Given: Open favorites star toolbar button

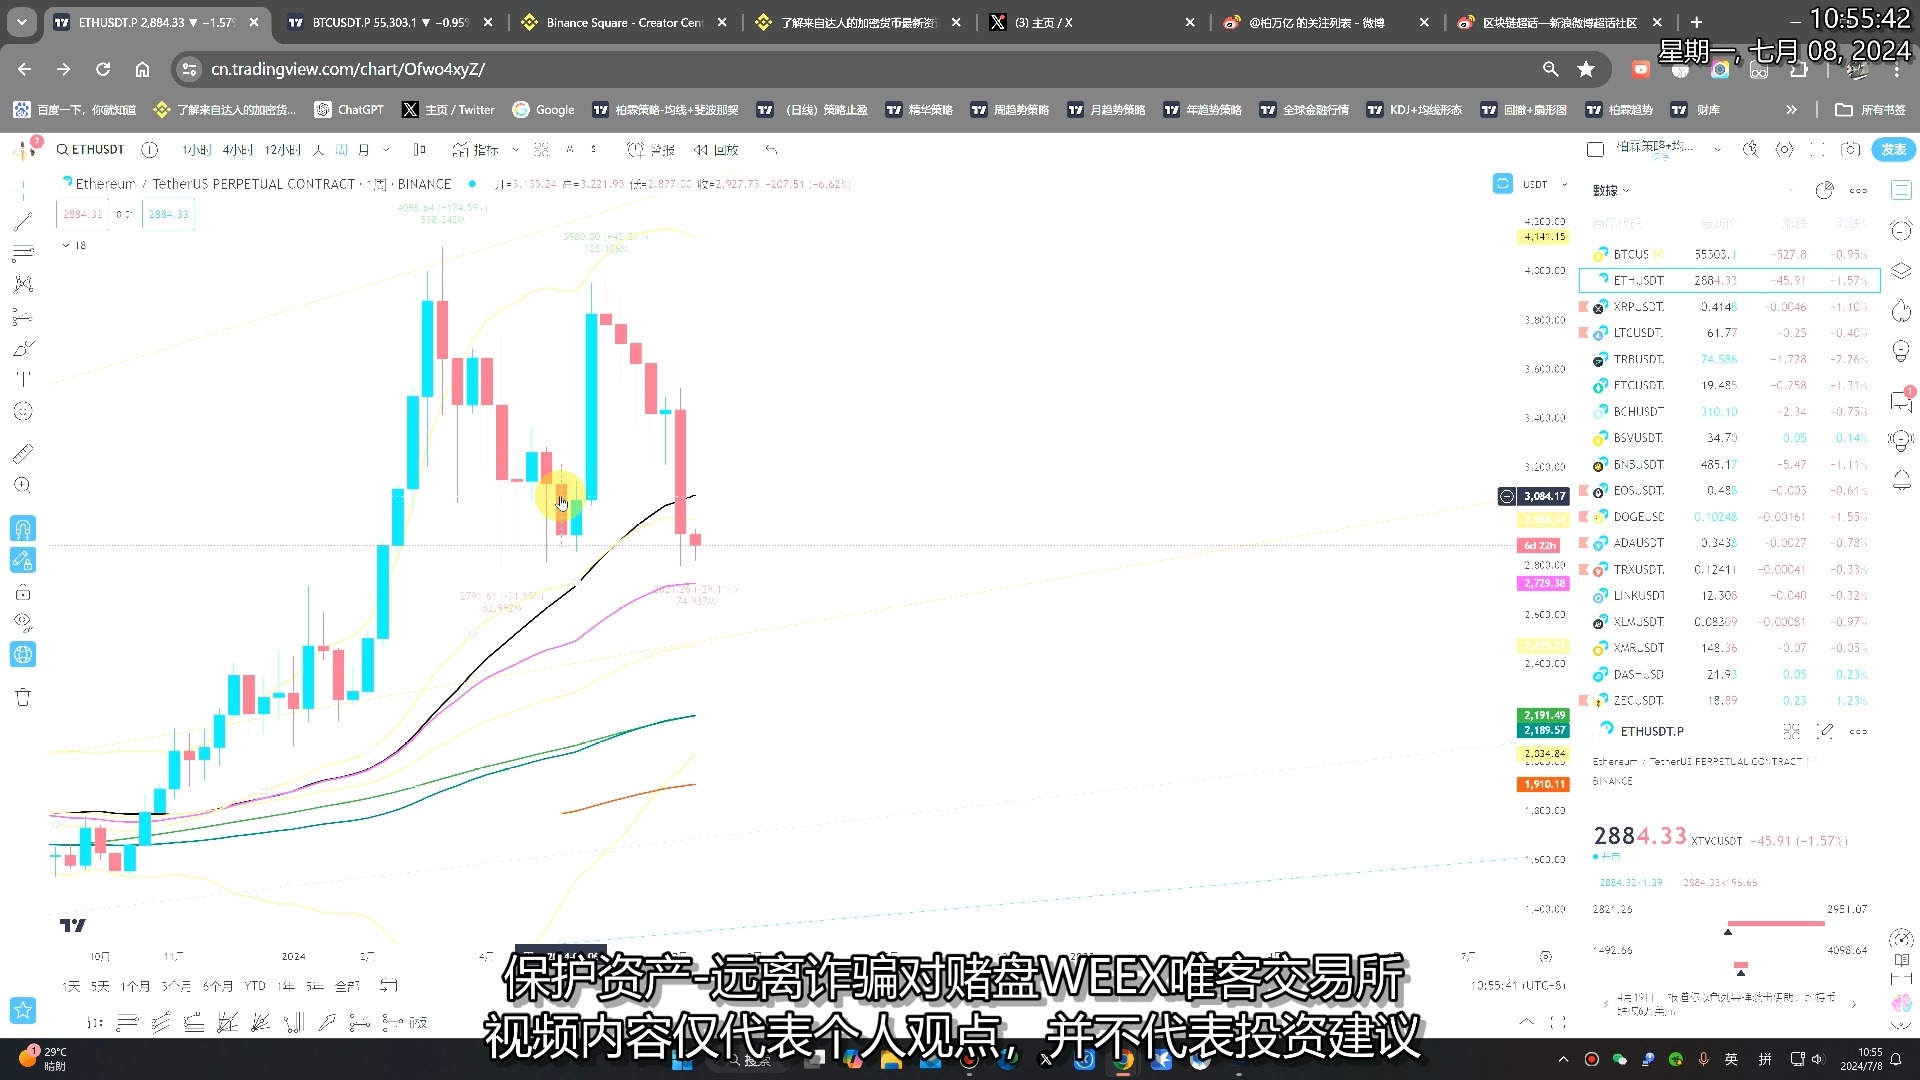Looking at the screenshot, I should coord(22,1010).
